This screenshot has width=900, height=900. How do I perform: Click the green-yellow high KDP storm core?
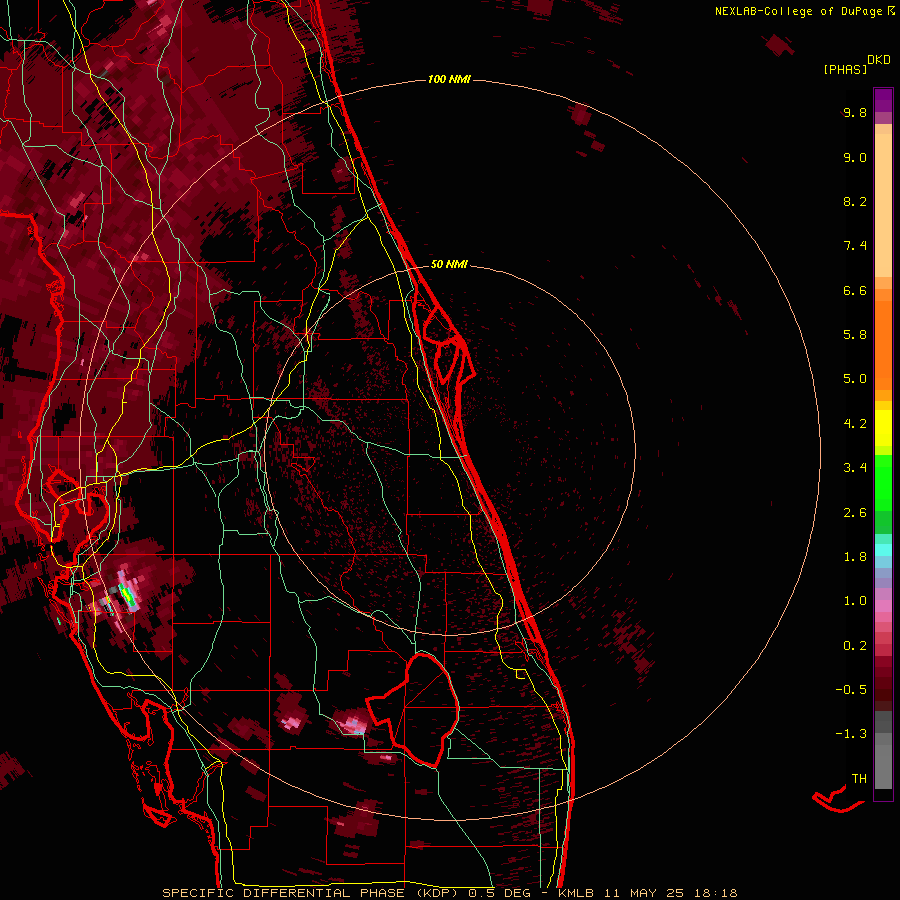pyautogui.click(x=127, y=595)
